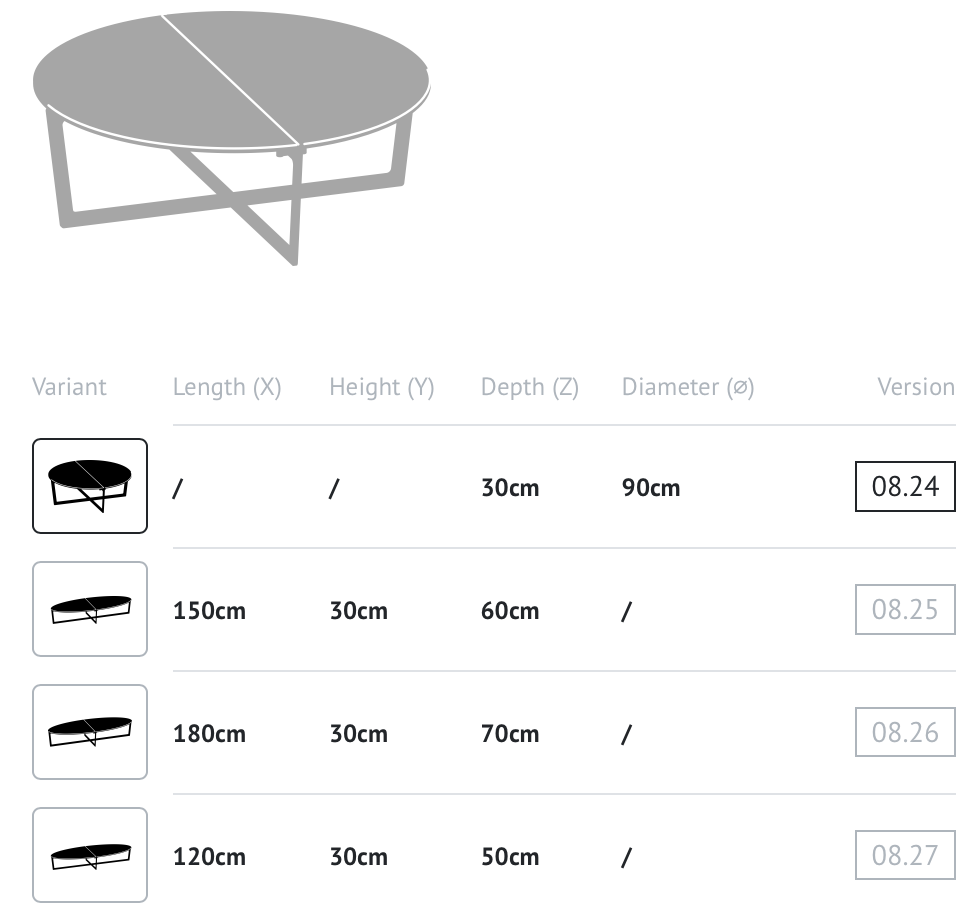Click the Diameter (⌀) column header
The image size is (978, 918).
click(x=688, y=387)
